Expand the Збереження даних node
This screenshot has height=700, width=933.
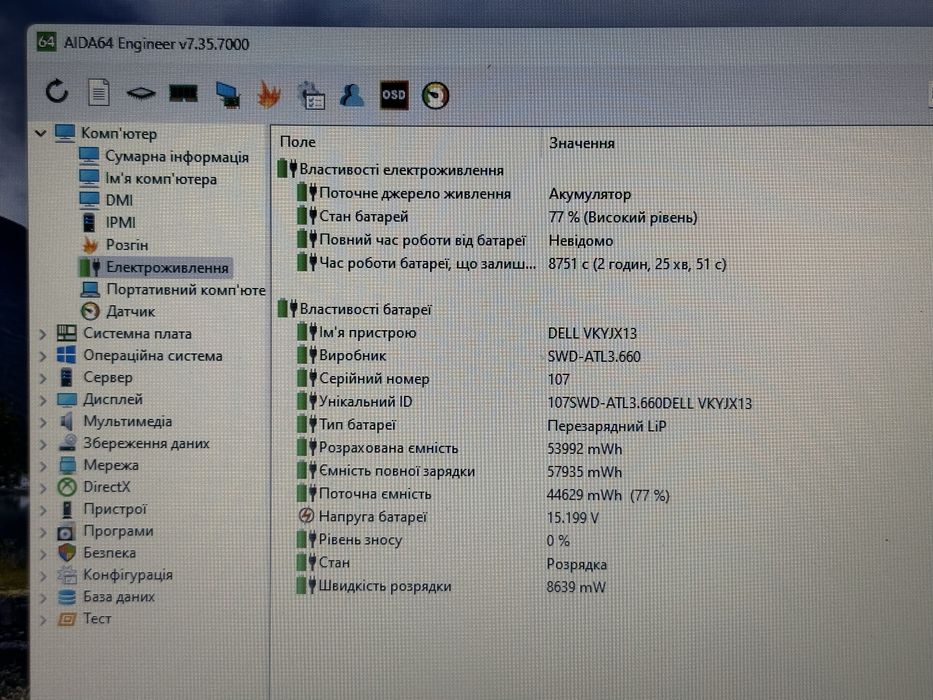coord(43,444)
